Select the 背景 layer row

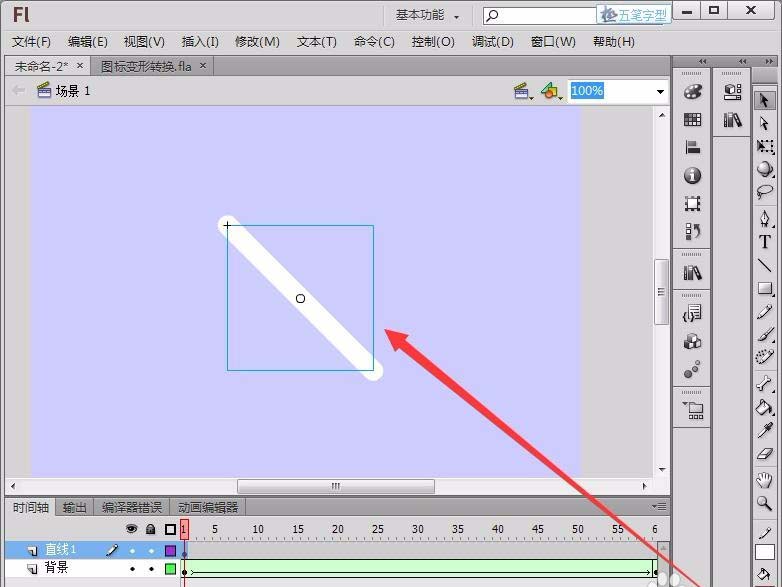point(93,569)
